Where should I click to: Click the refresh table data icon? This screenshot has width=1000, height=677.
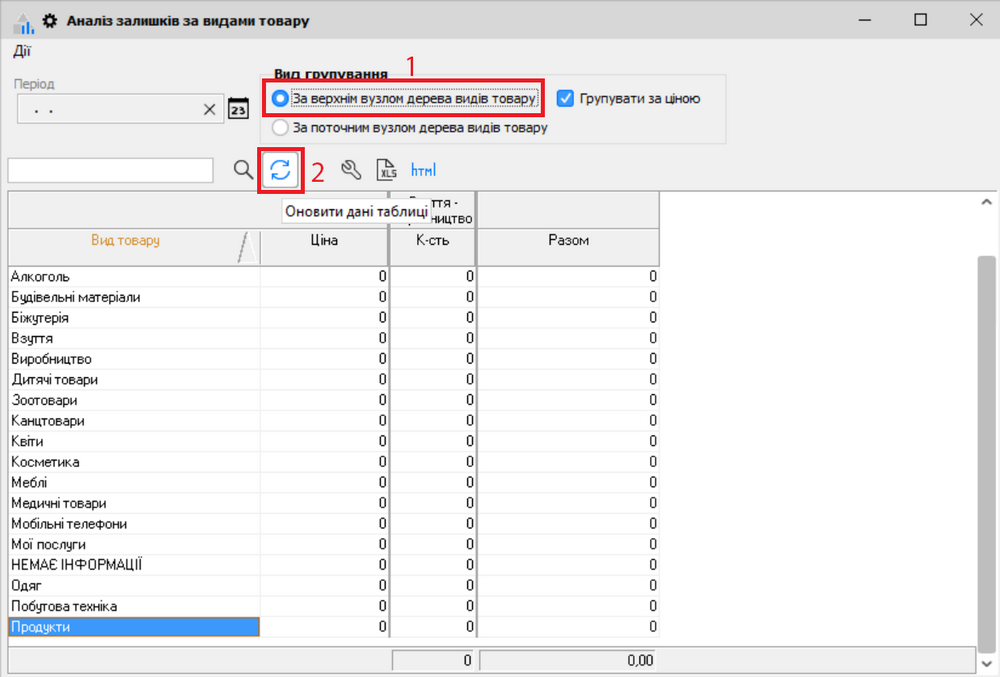tap(281, 170)
